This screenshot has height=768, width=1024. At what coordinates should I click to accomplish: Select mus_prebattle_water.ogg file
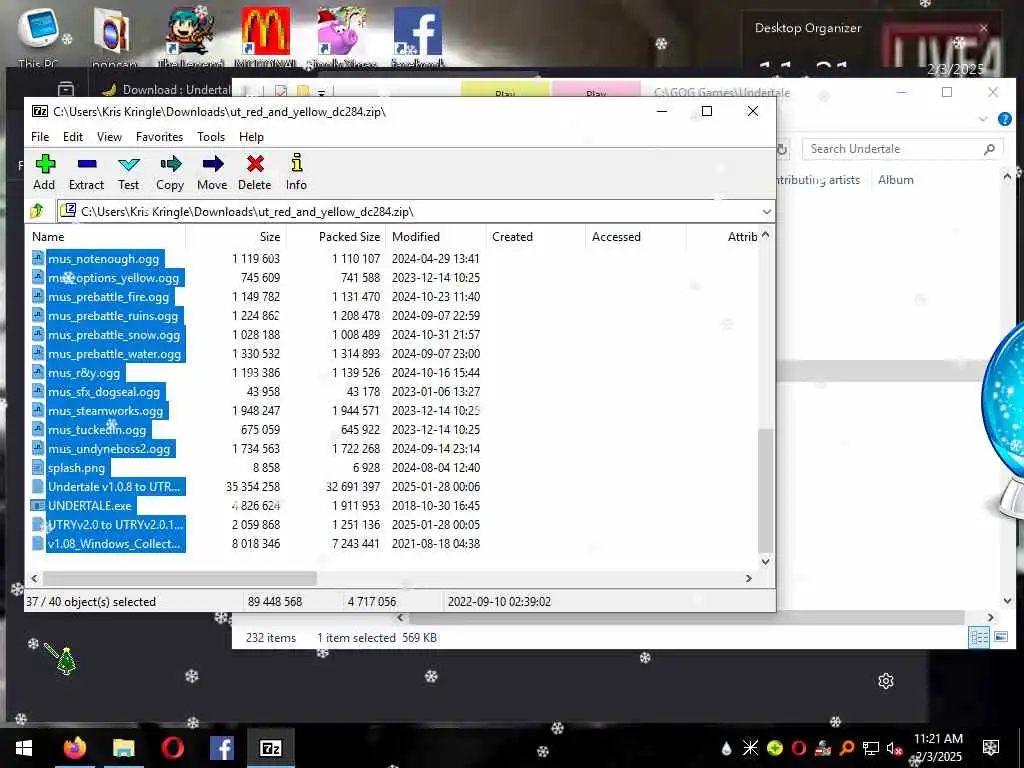pyautogui.click(x=114, y=353)
